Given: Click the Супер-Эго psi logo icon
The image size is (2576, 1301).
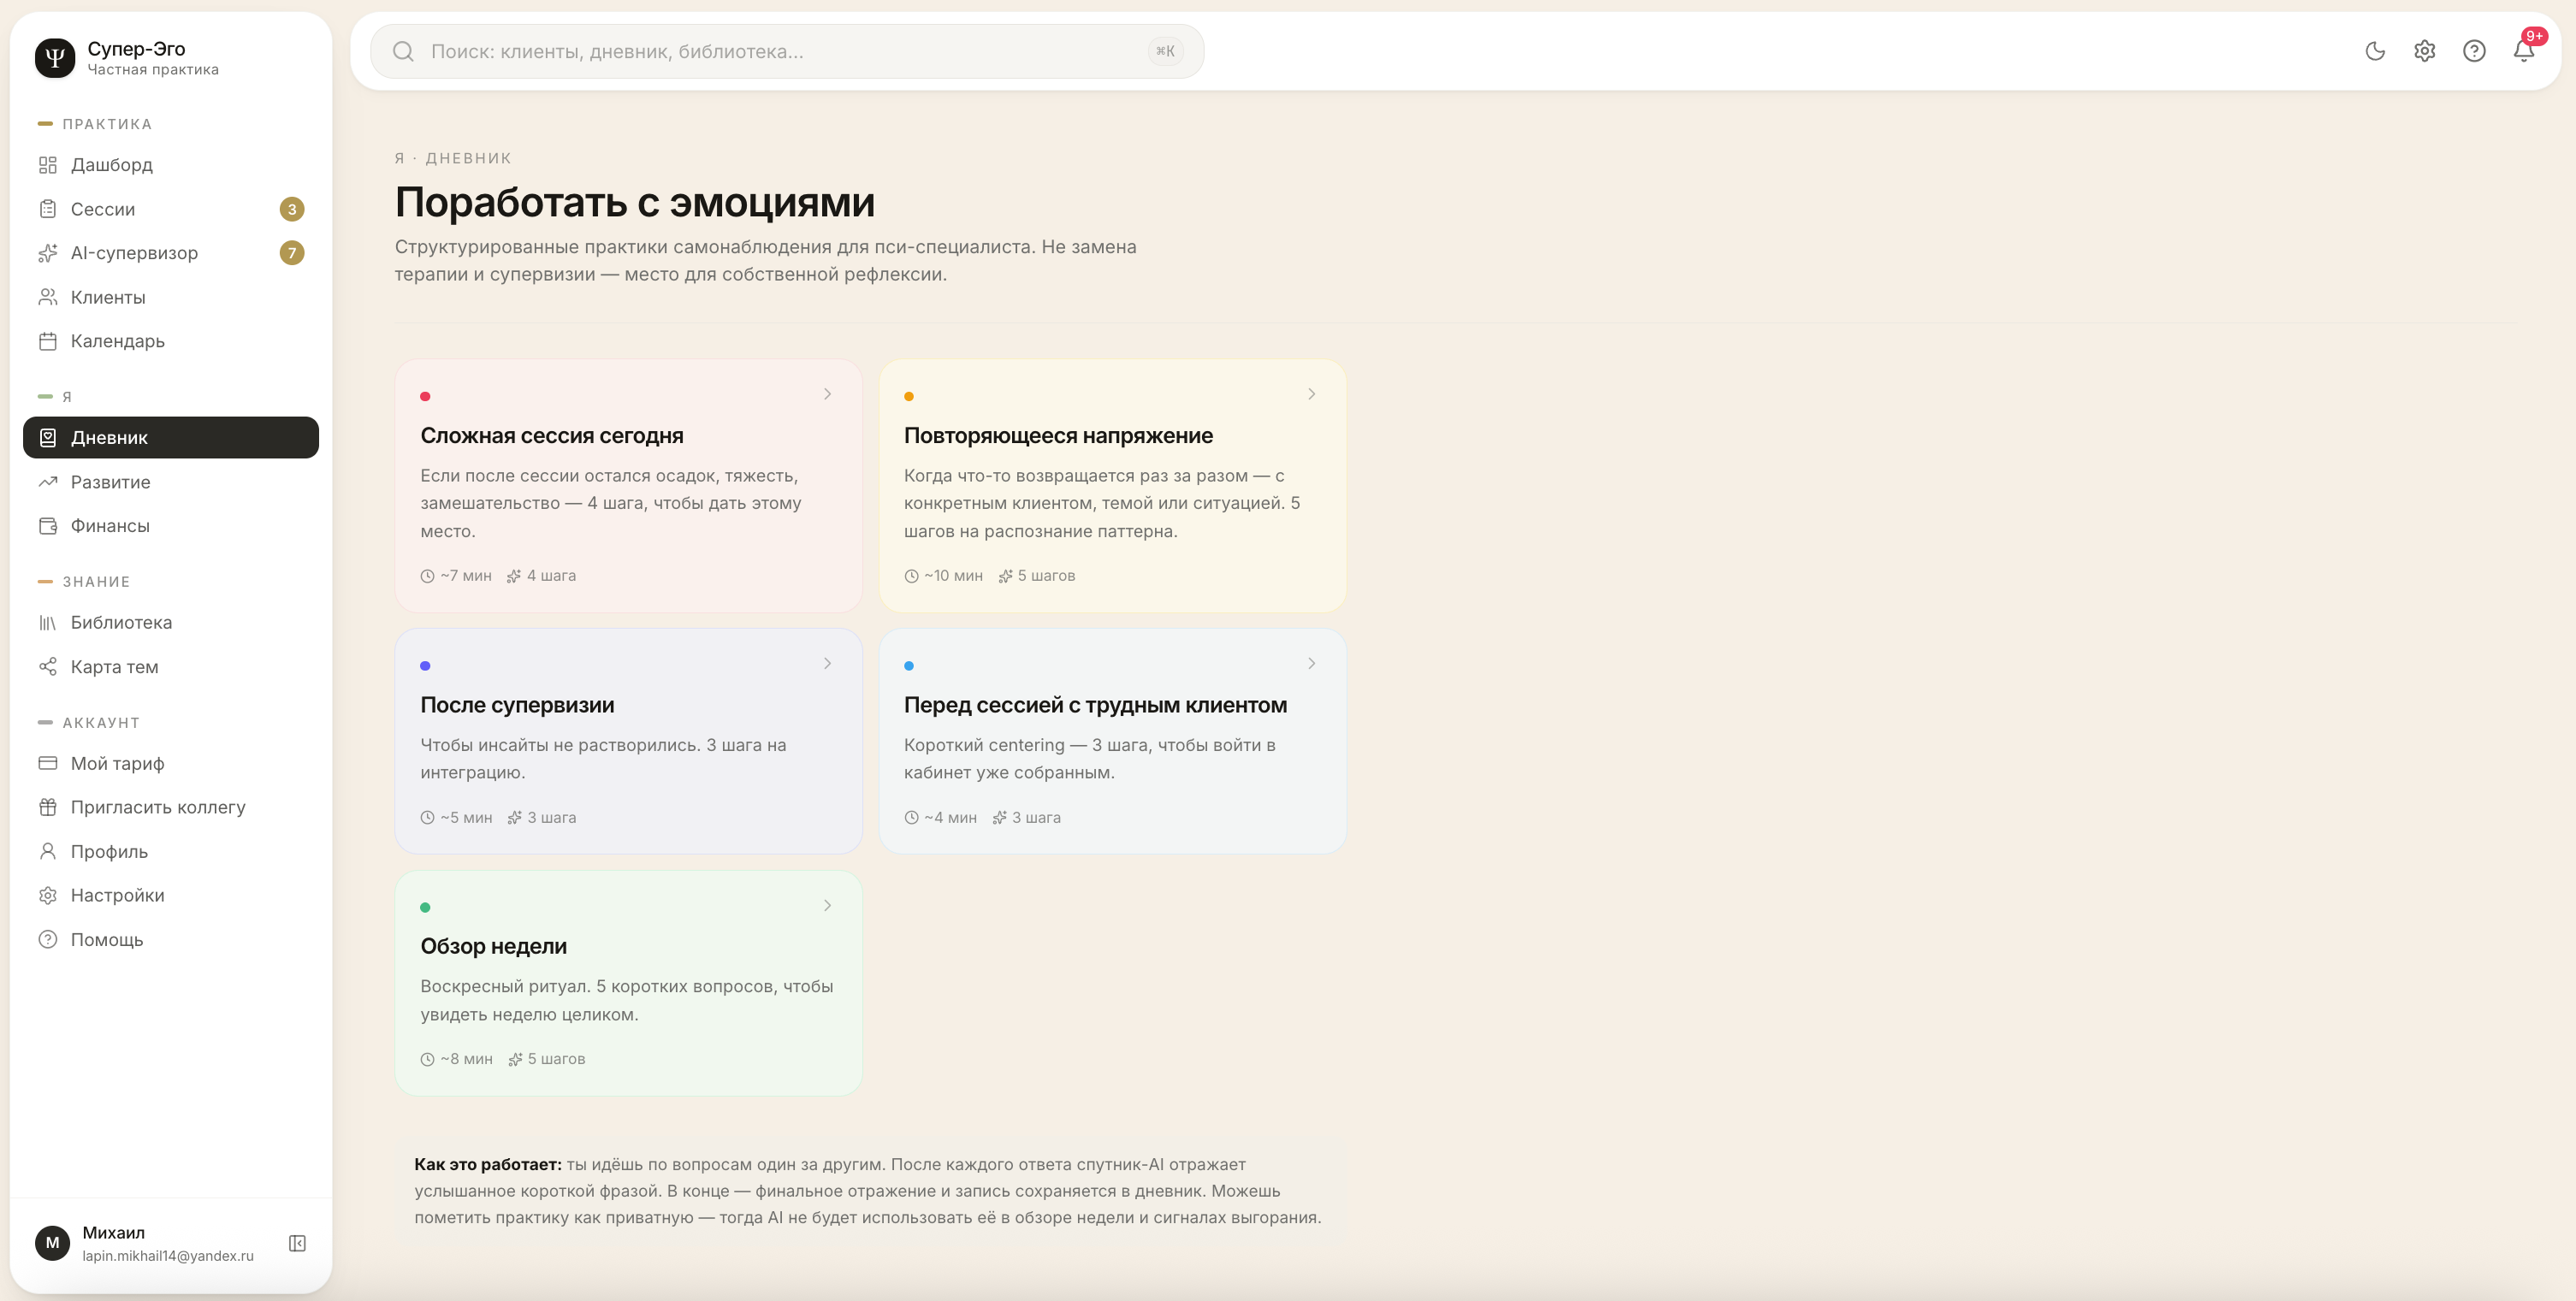Looking at the screenshot, I should [x=55, y=57].
